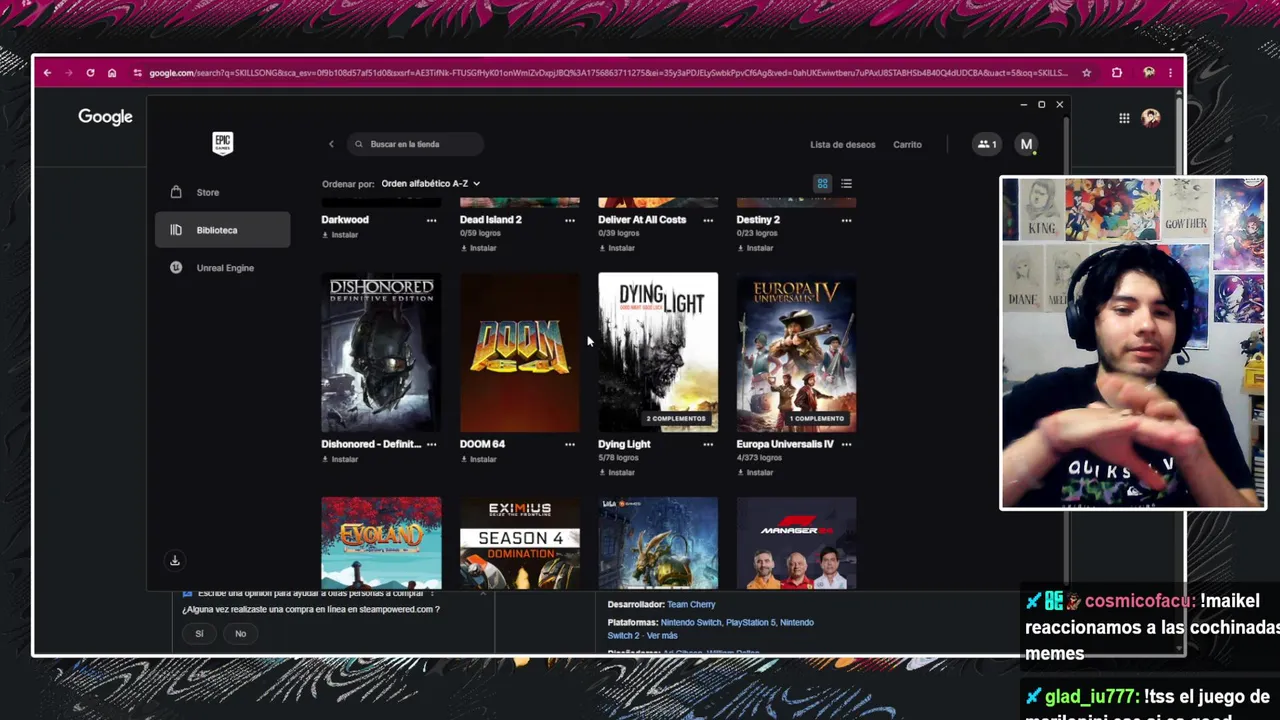Screen dimensions: 1280x720
Task: Open the Deliver At All Costs three-dot menu
Action: [708, 220]
